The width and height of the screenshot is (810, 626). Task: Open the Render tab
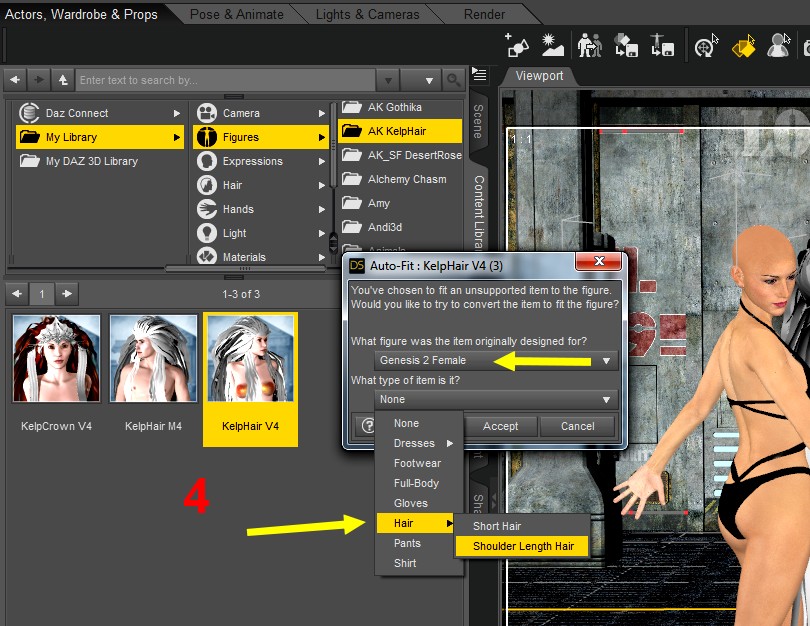(484, 14)
